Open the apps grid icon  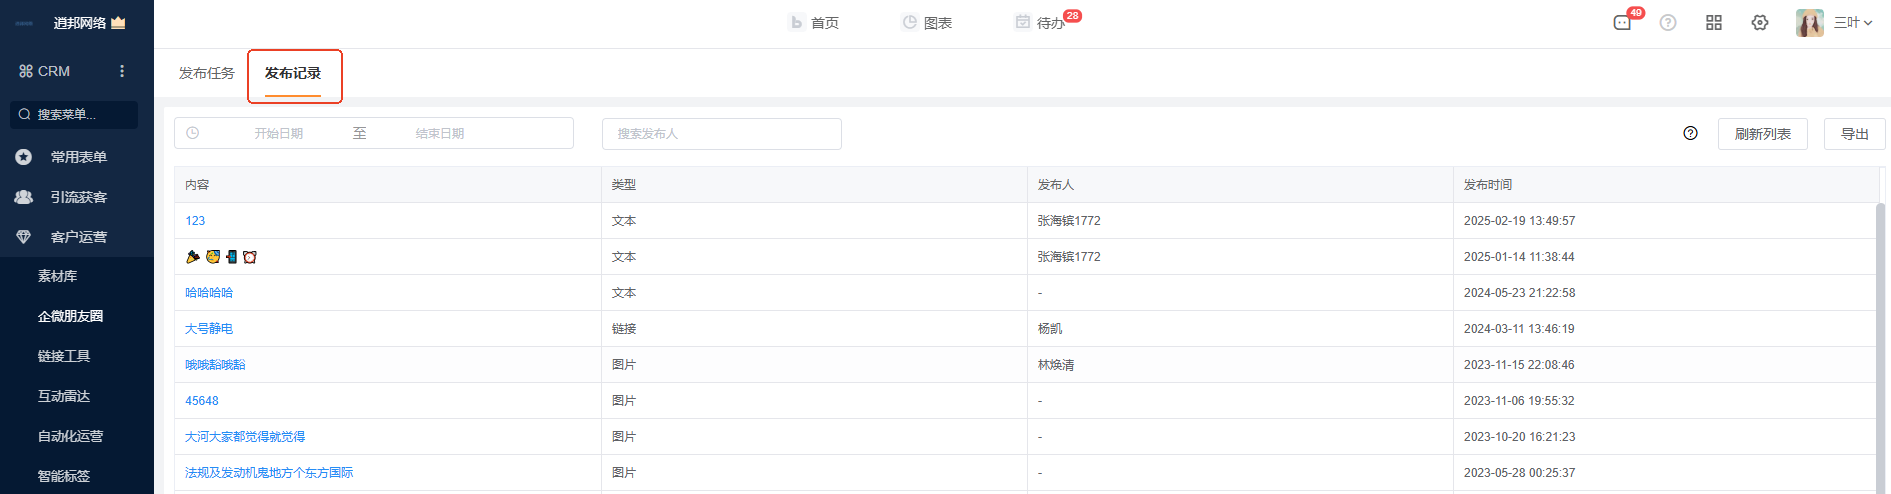pos(1714,23)
